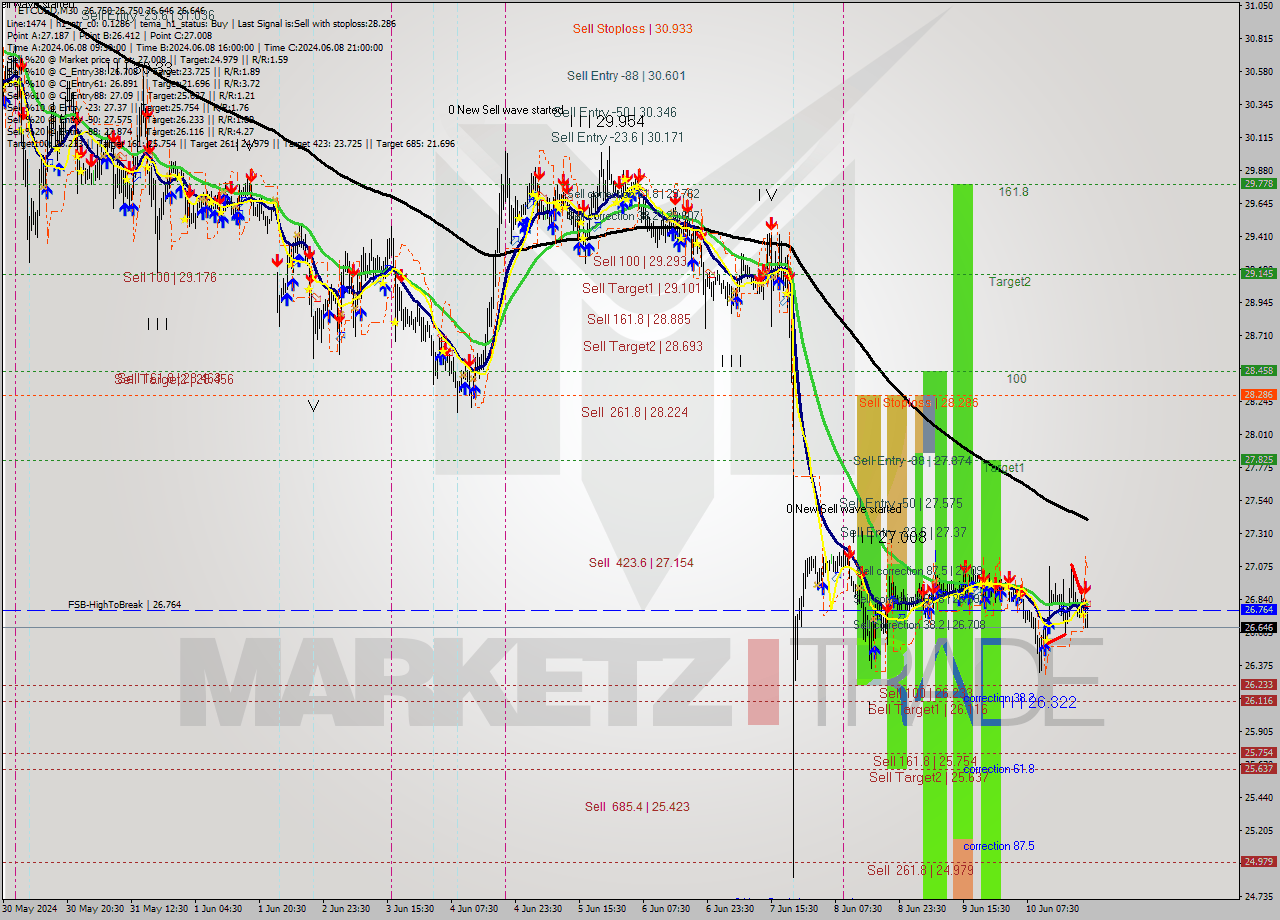Click the 'Sell Entry -23.6 | 30.171' label
Screen dimensions: 1280x920
(x=617, y=137)
